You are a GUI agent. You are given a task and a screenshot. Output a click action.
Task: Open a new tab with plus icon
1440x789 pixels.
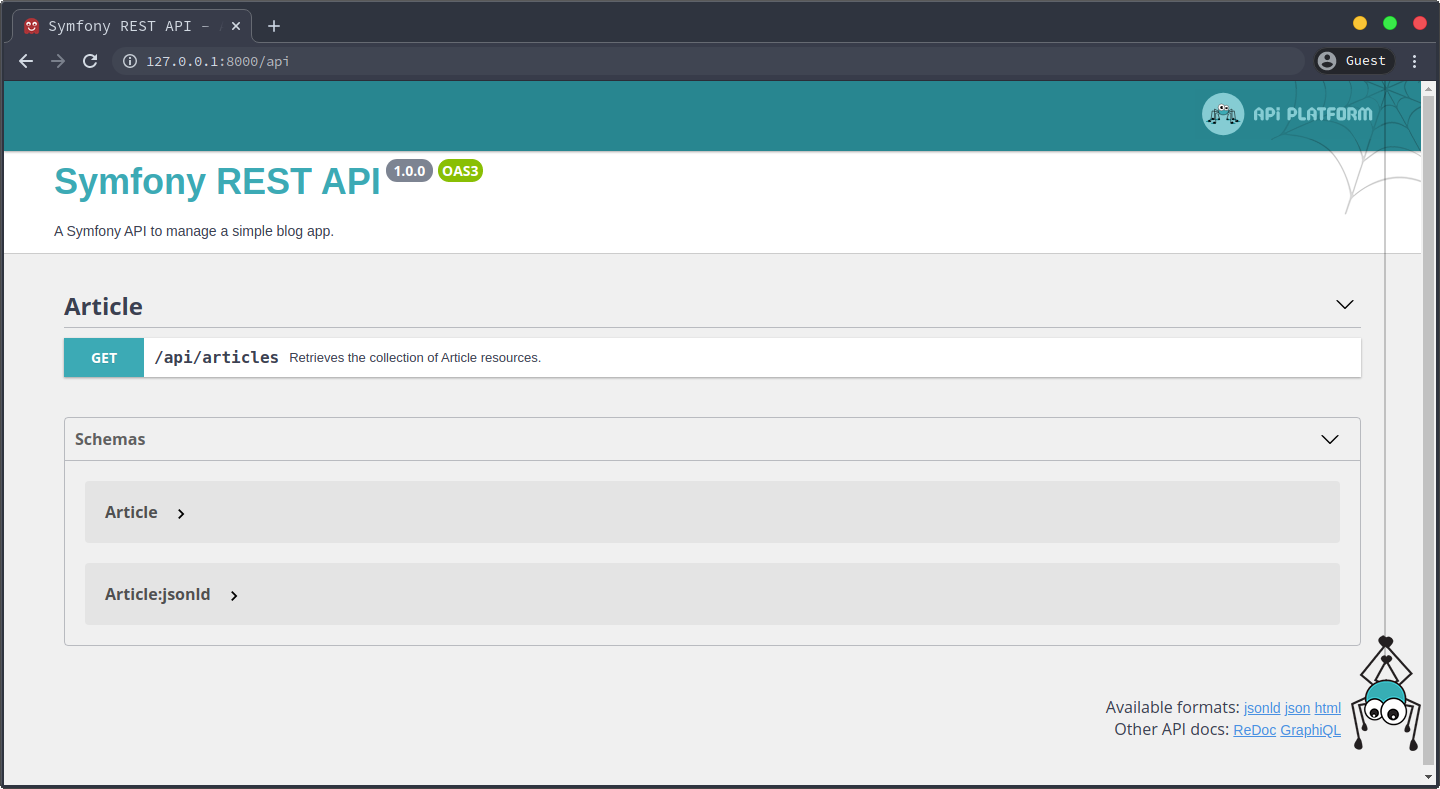[x=274, y=26]
